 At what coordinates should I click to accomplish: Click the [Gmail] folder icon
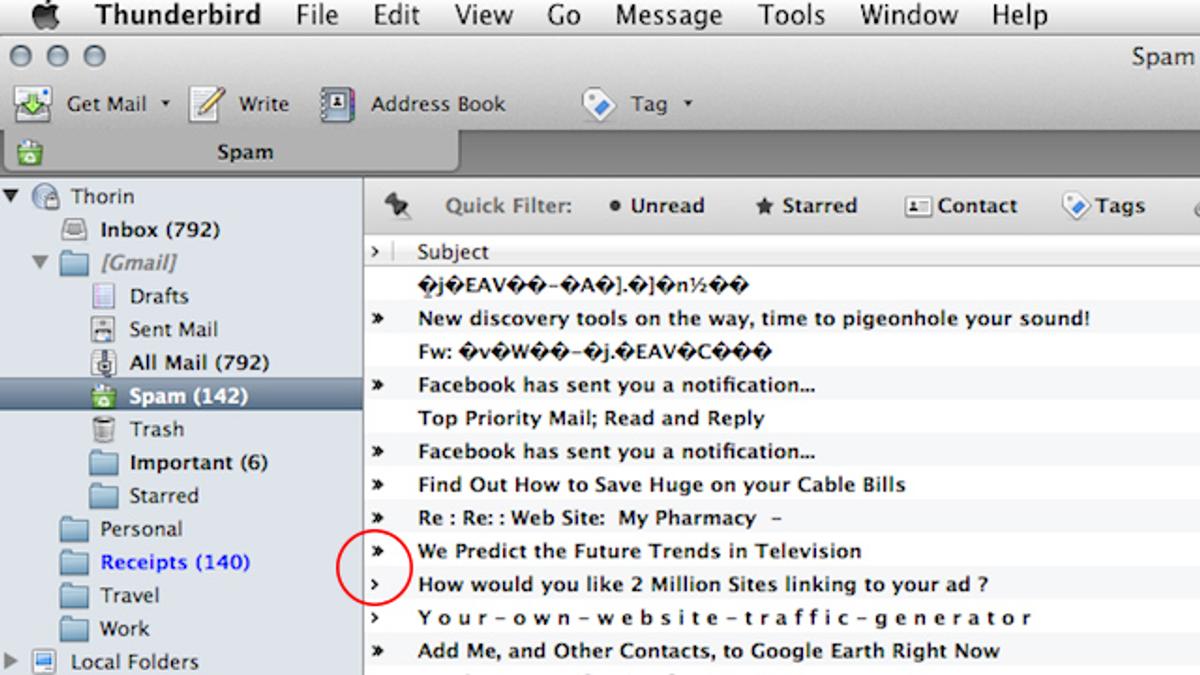(74, 263)
